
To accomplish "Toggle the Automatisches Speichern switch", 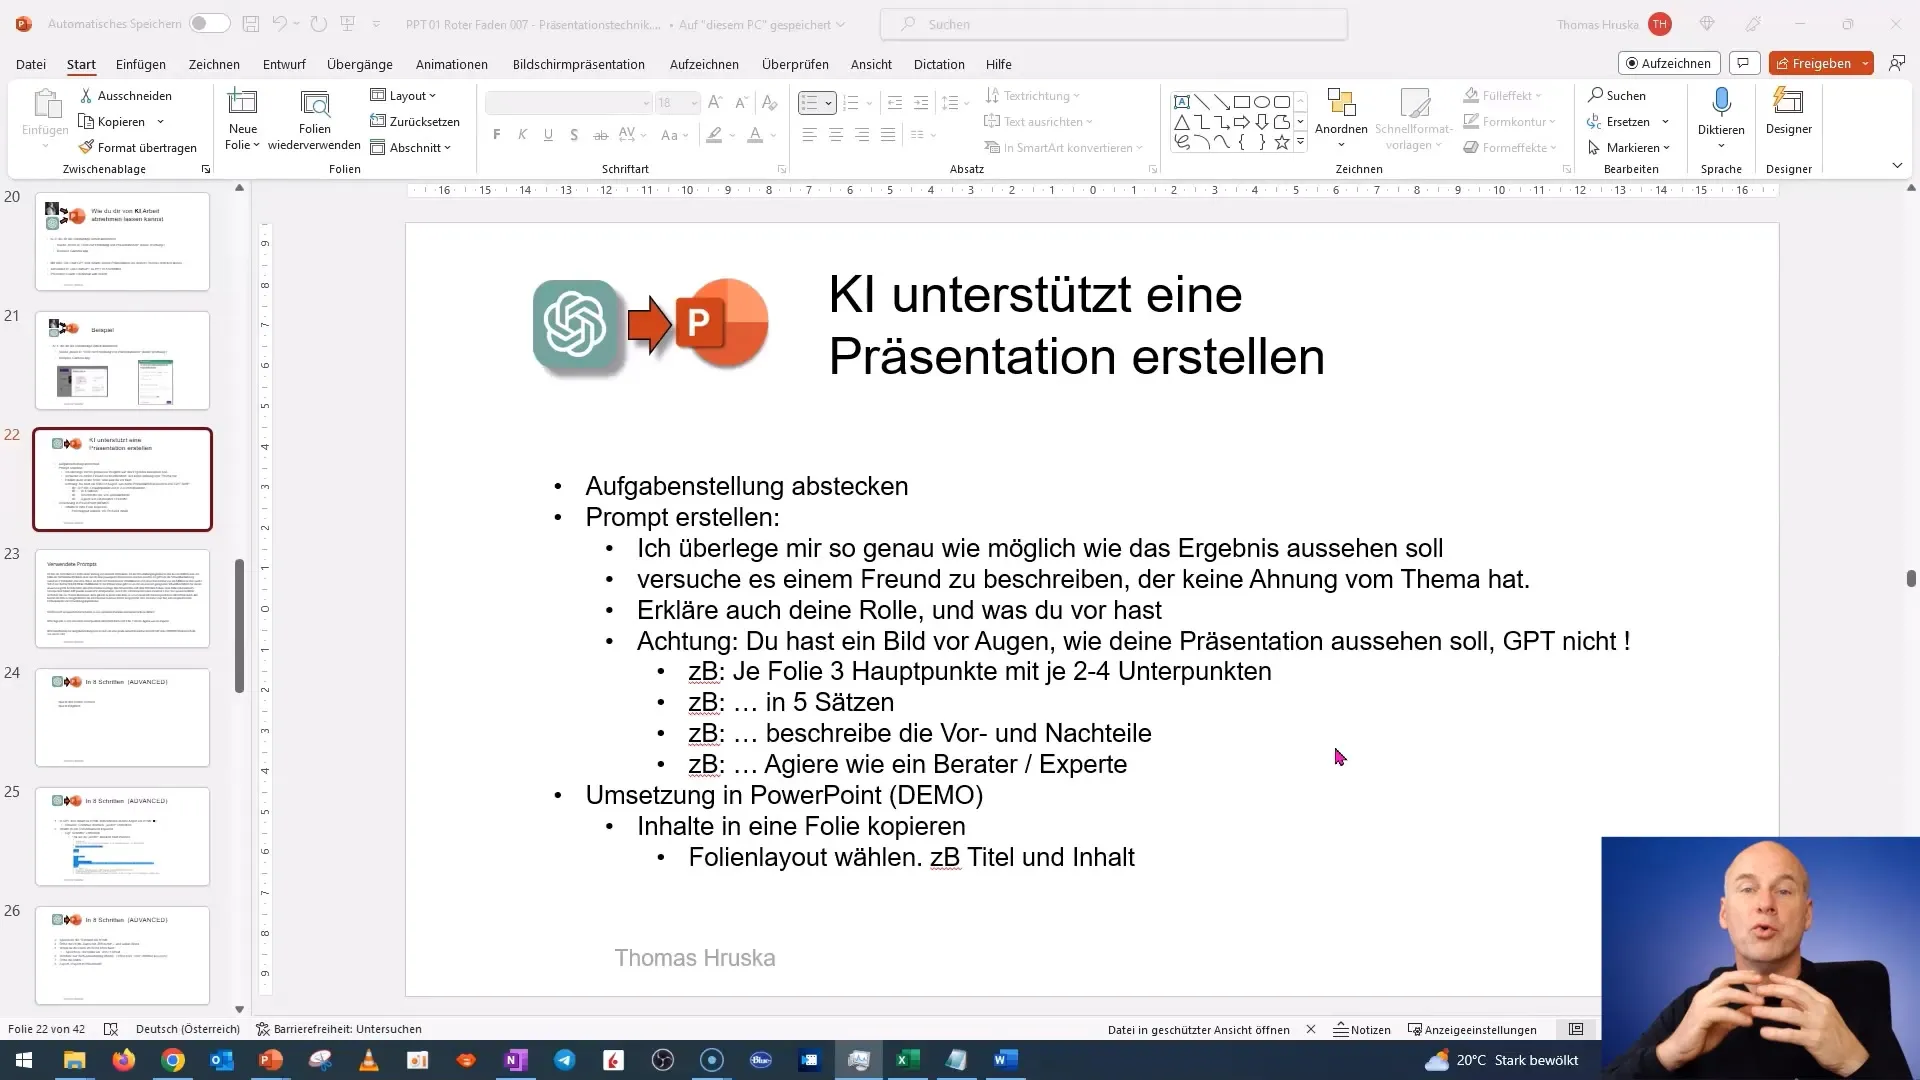I will pyautogui.click(x=209, y=24).
